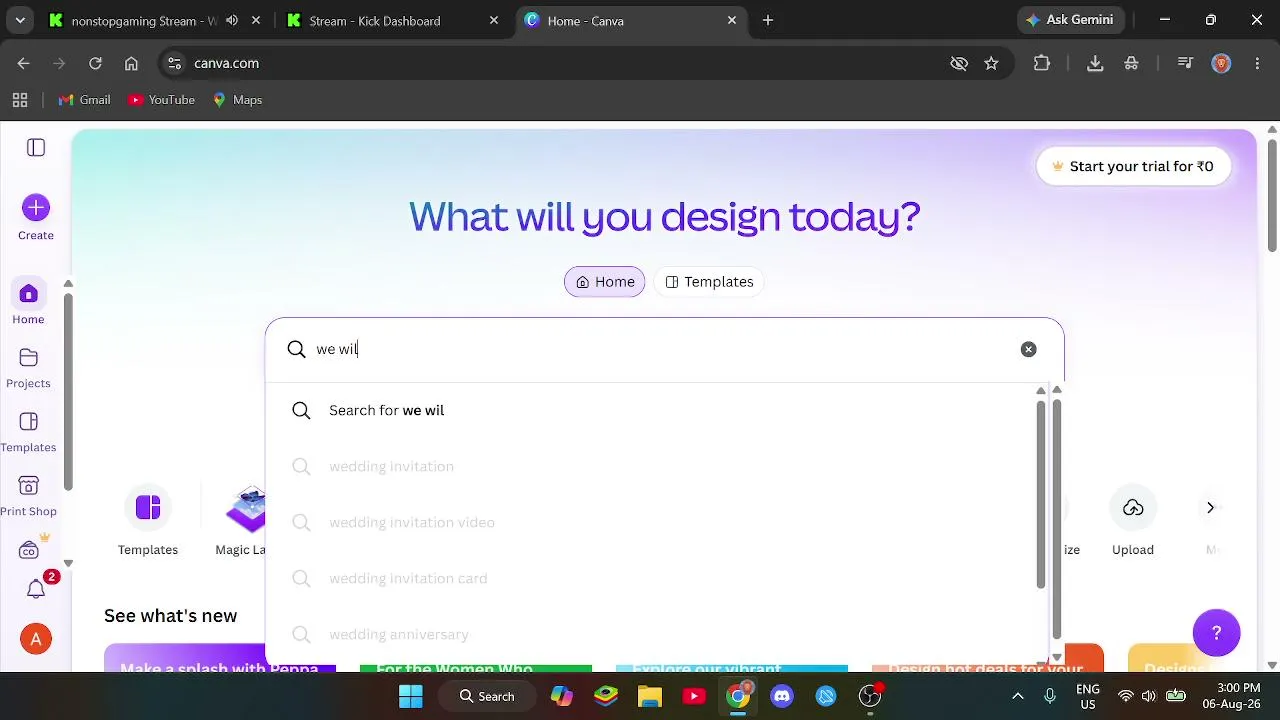Click the page scrollbar down arrow
1280x720 pixels.
click(1272, 665)
